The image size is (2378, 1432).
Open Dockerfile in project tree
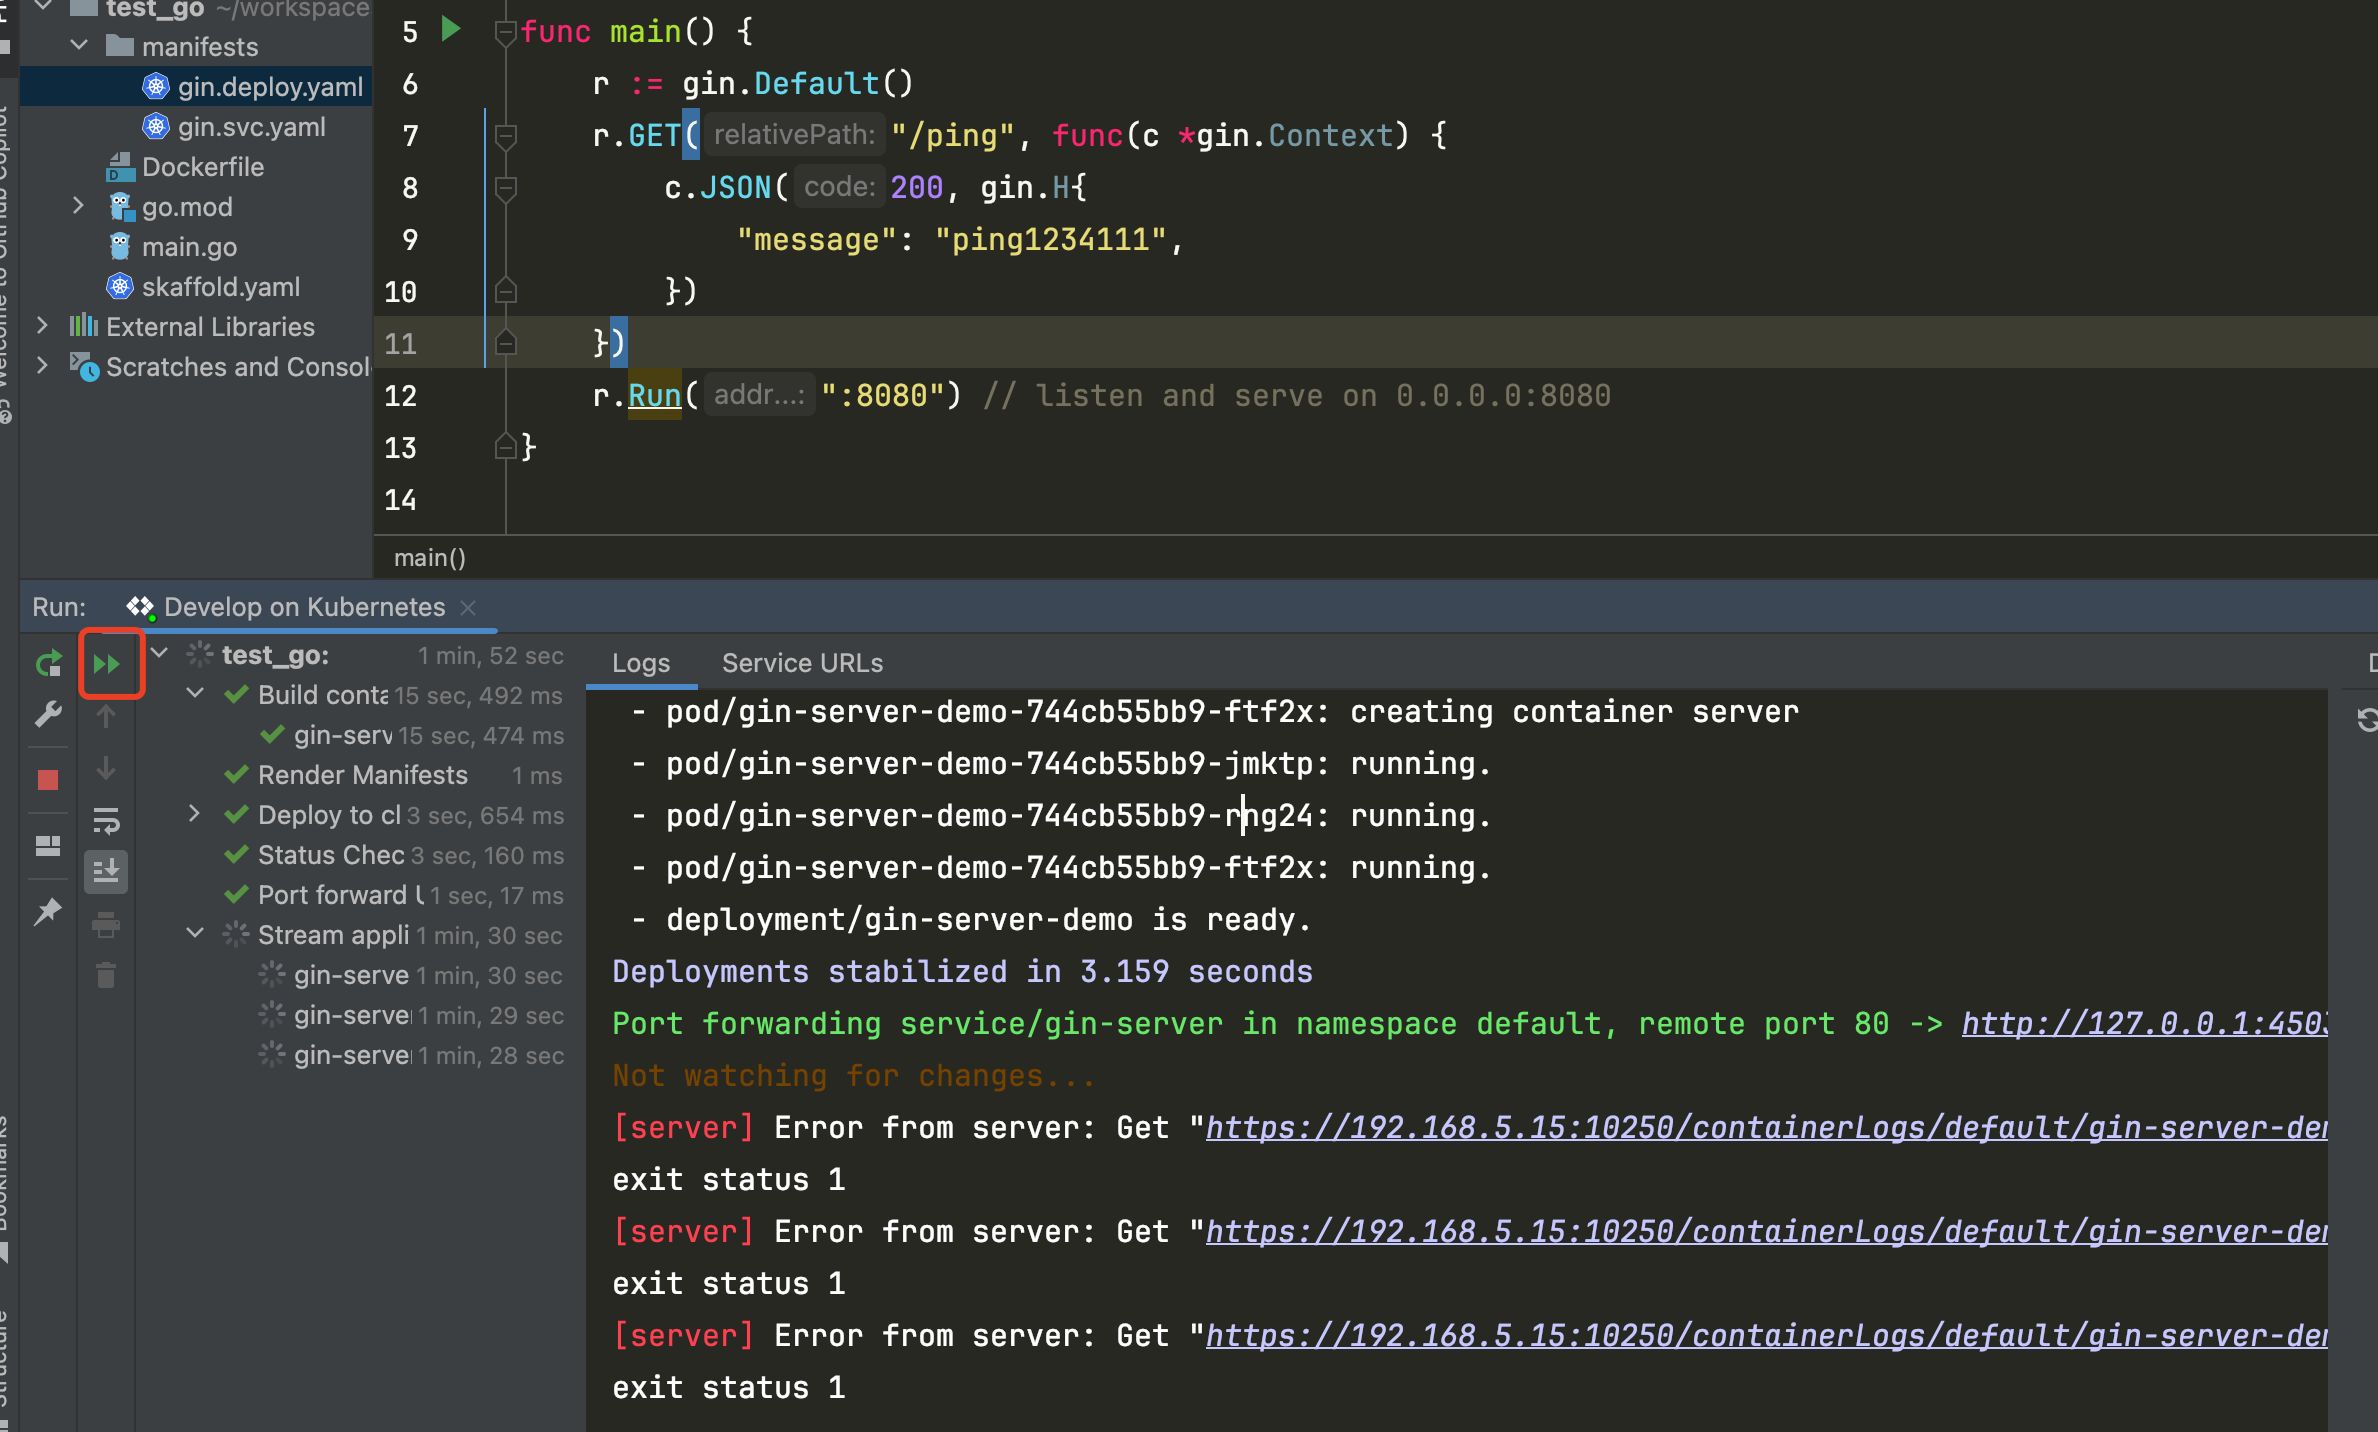(x=203, y=167)
